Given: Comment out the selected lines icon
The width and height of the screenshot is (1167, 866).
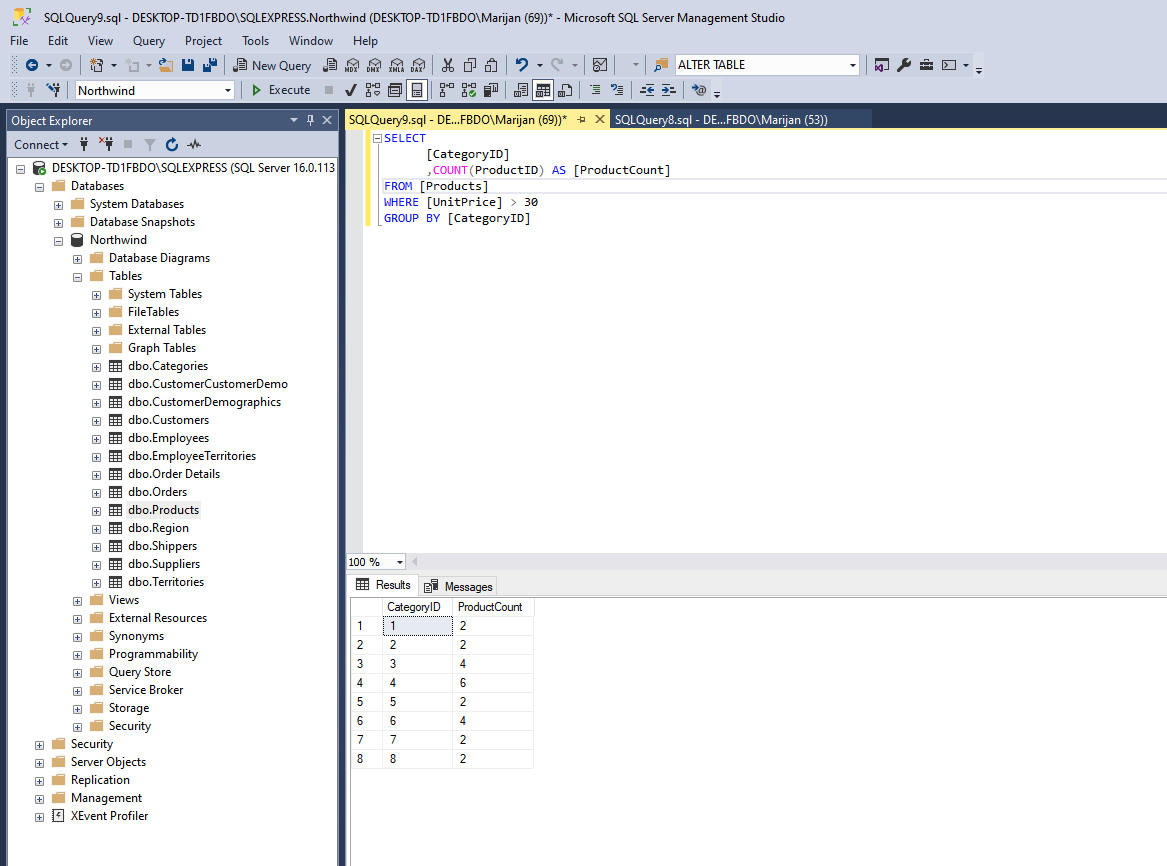Looking at the screenshot, I should click(595, 90).
